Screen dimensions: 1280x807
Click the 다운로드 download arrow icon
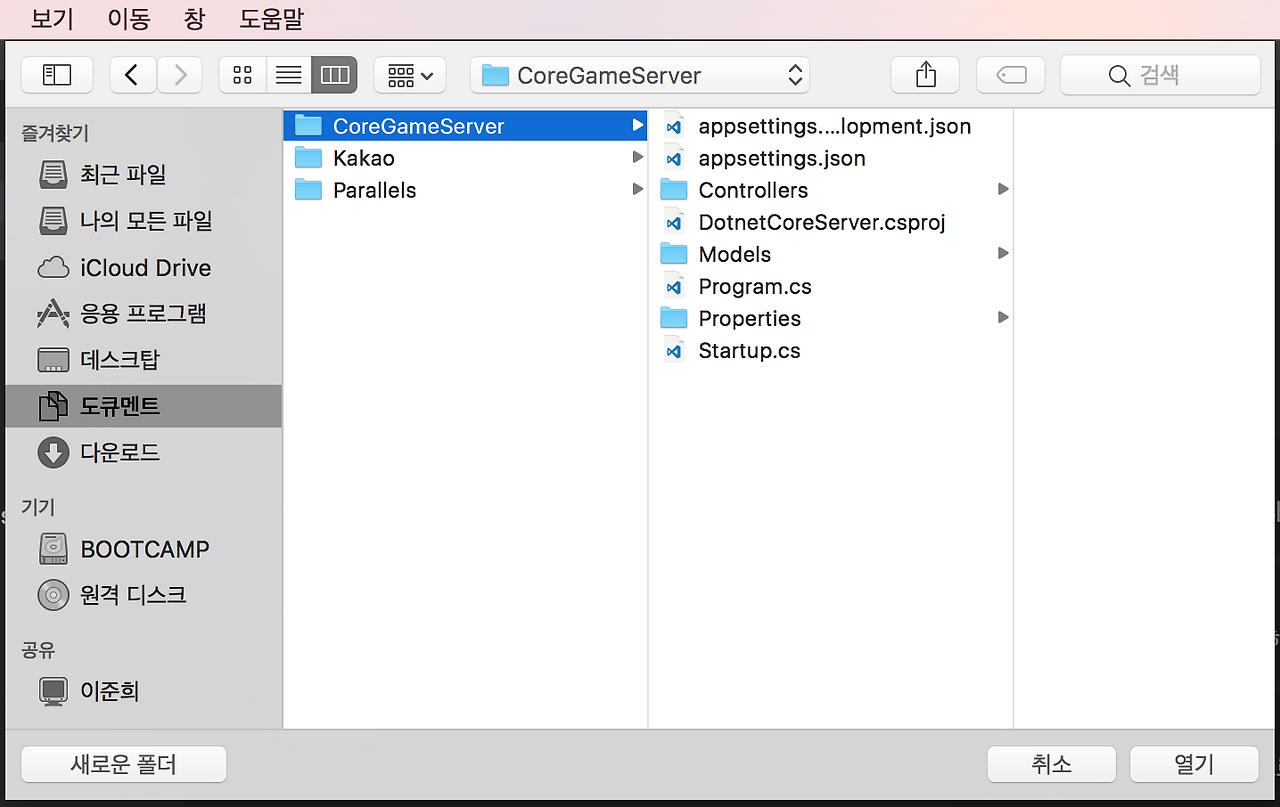click(x=53, y=453)
